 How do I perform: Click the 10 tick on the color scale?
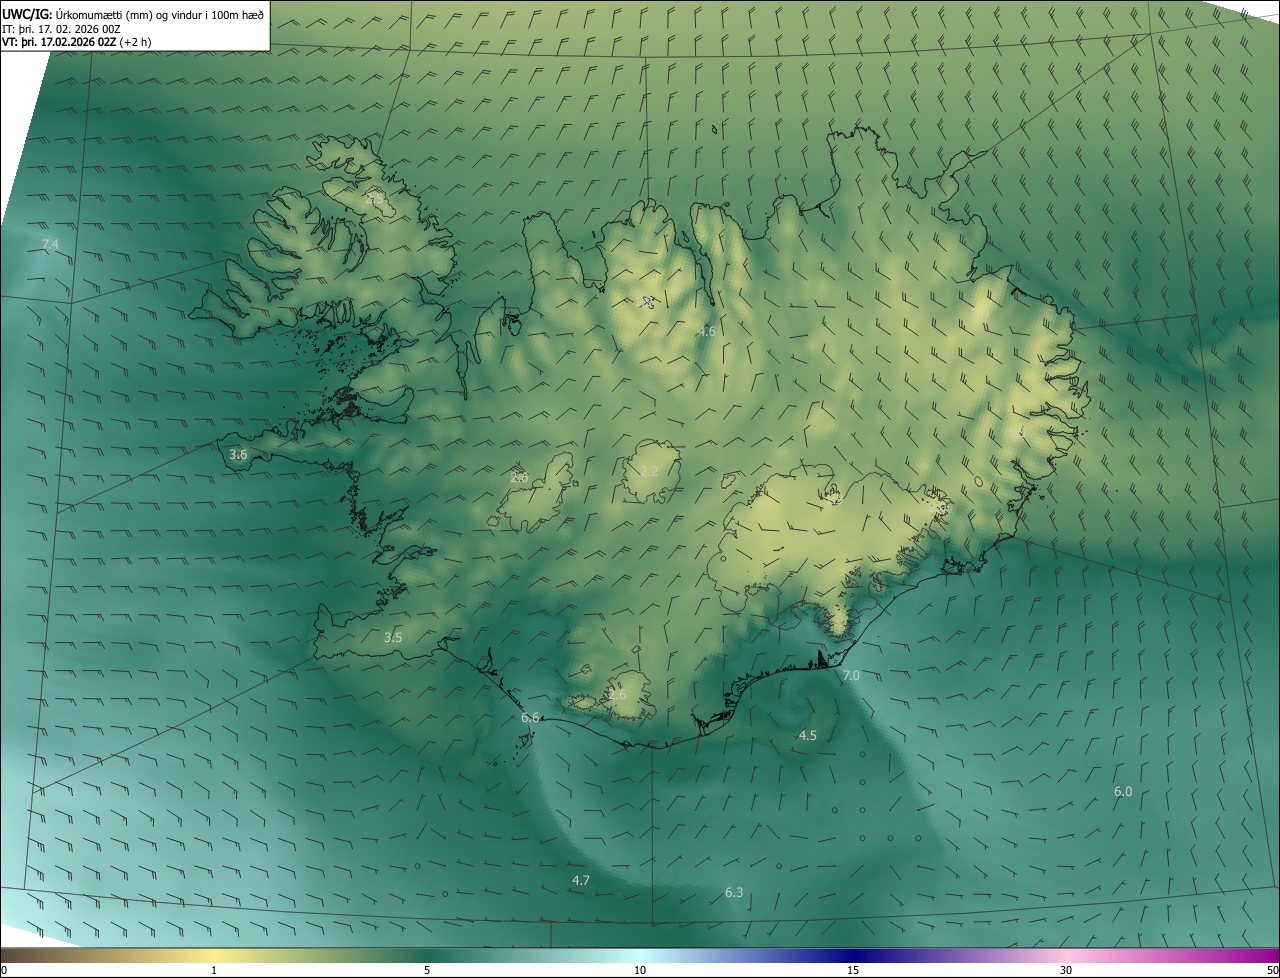pyautogui.click(x=640, y=971)
